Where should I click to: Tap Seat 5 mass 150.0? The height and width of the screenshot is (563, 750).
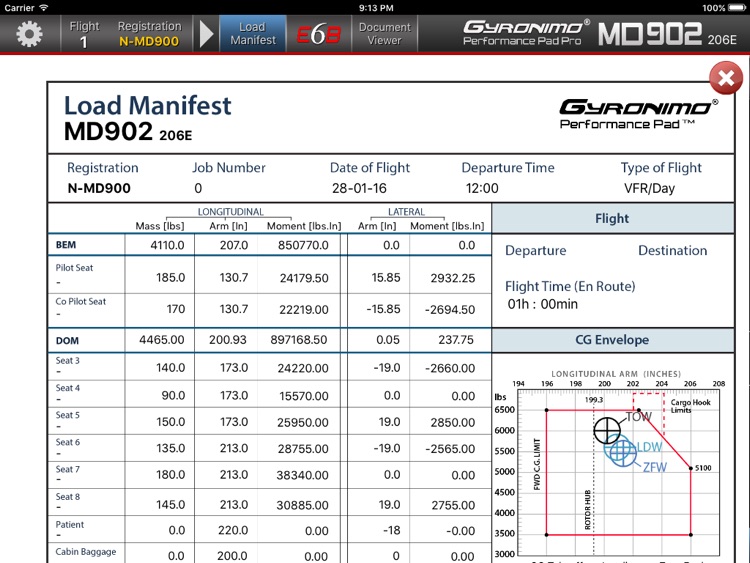click(171, 422)
